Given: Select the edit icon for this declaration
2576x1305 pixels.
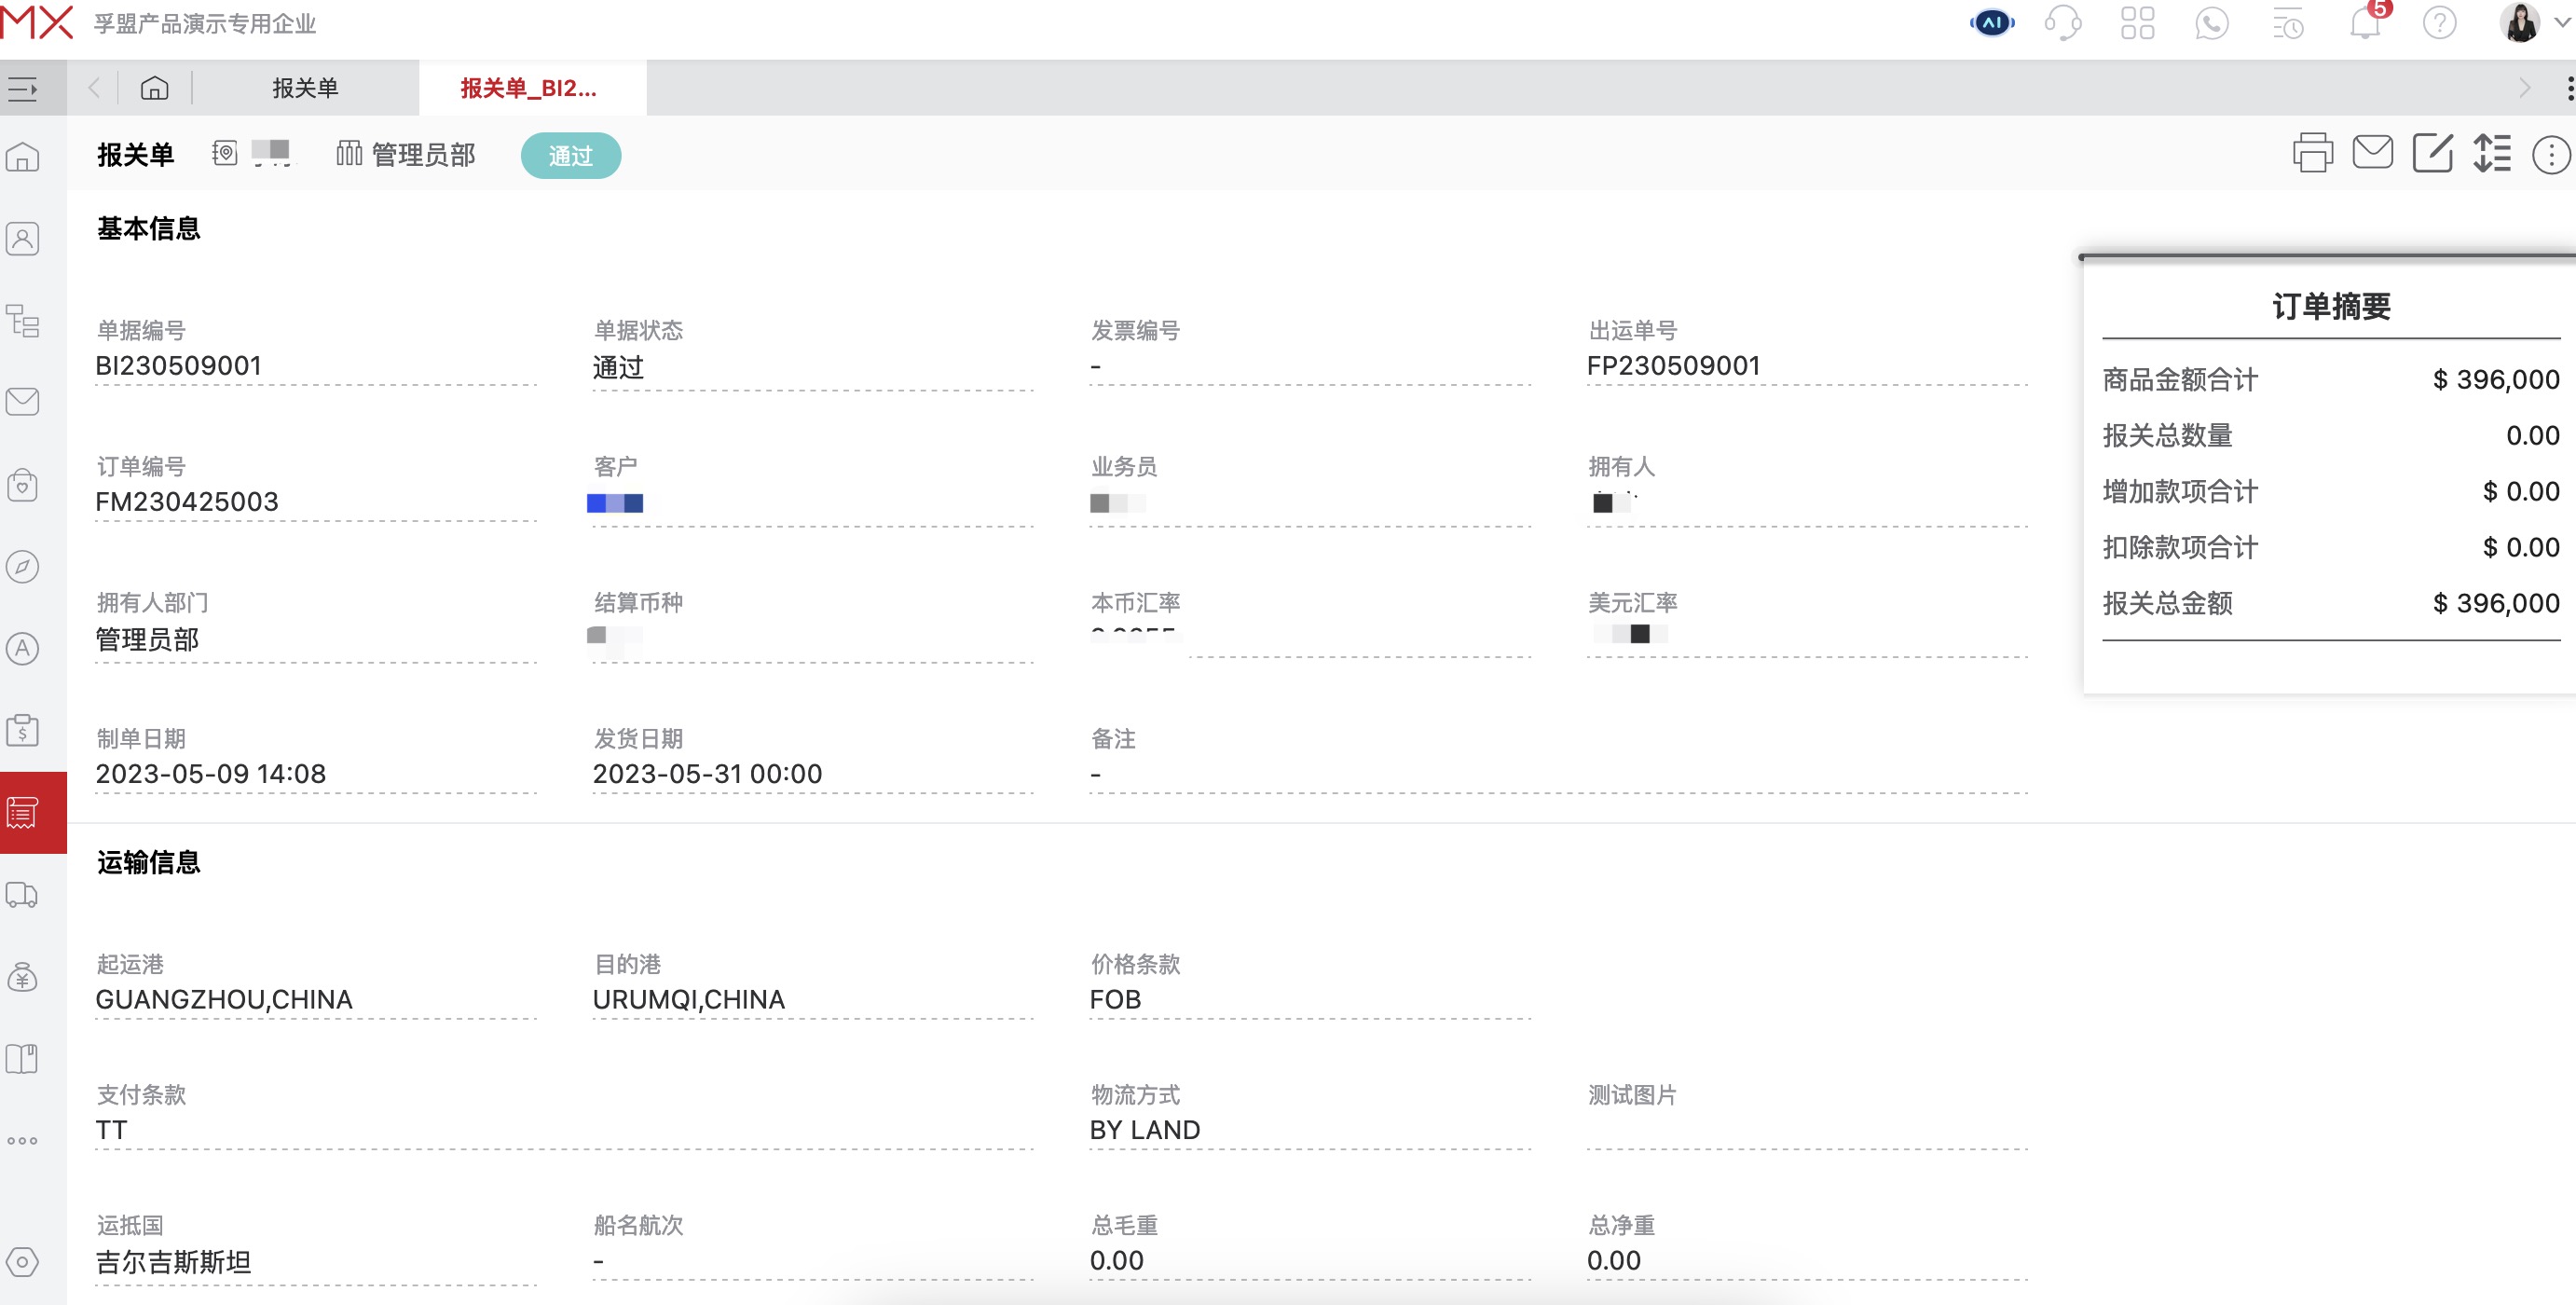Looking at the screenshot, I should pyautogui.click(x=2433, y=153).
